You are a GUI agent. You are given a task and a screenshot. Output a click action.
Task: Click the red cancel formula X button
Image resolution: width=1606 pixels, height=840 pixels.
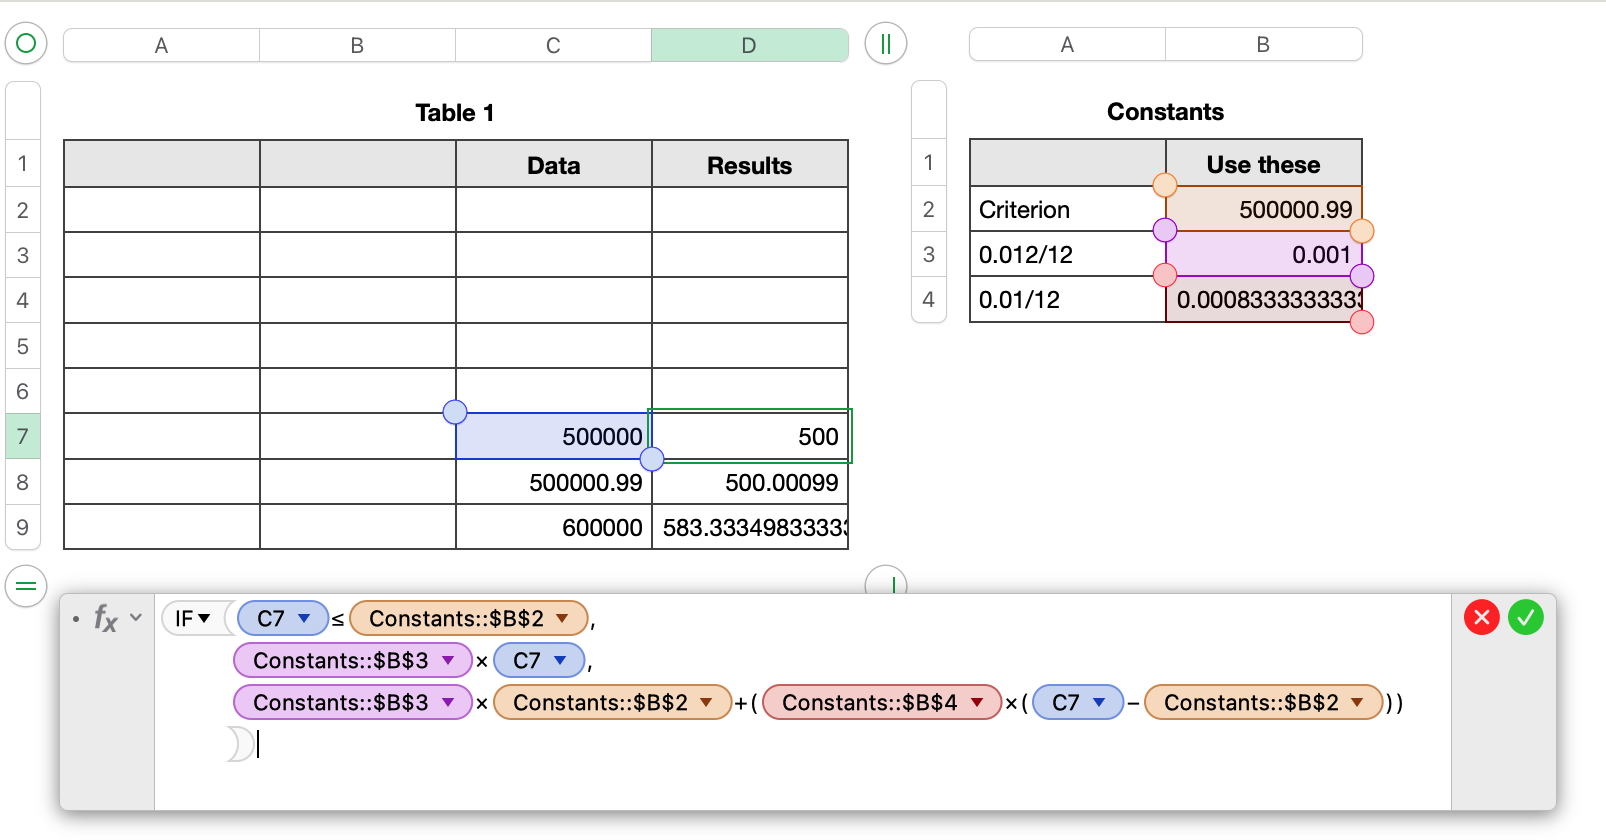coord(1481,618)
